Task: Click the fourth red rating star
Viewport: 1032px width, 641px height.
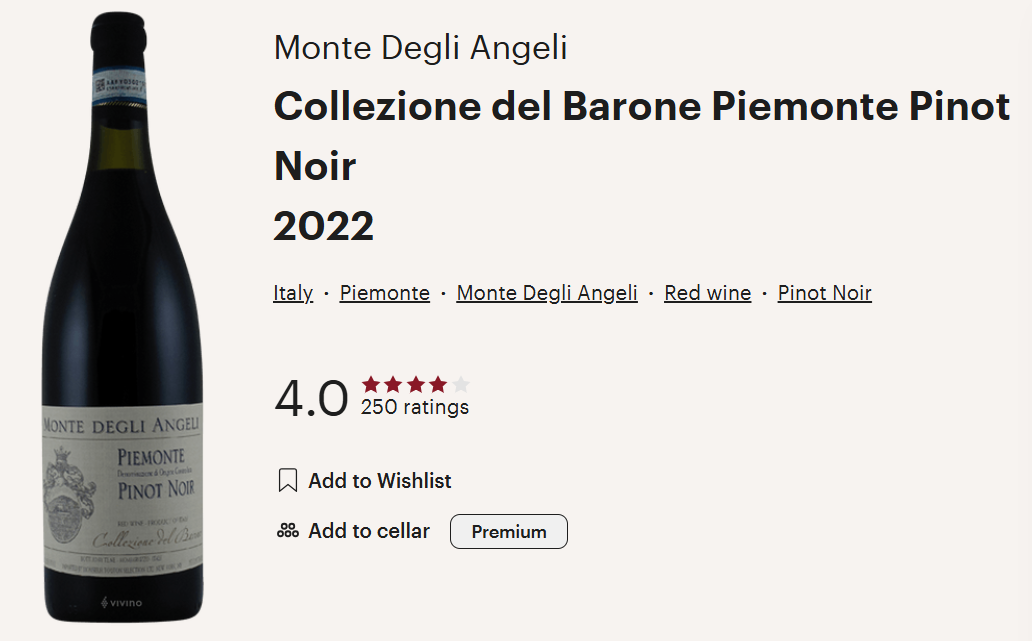Action: (438, 384)
